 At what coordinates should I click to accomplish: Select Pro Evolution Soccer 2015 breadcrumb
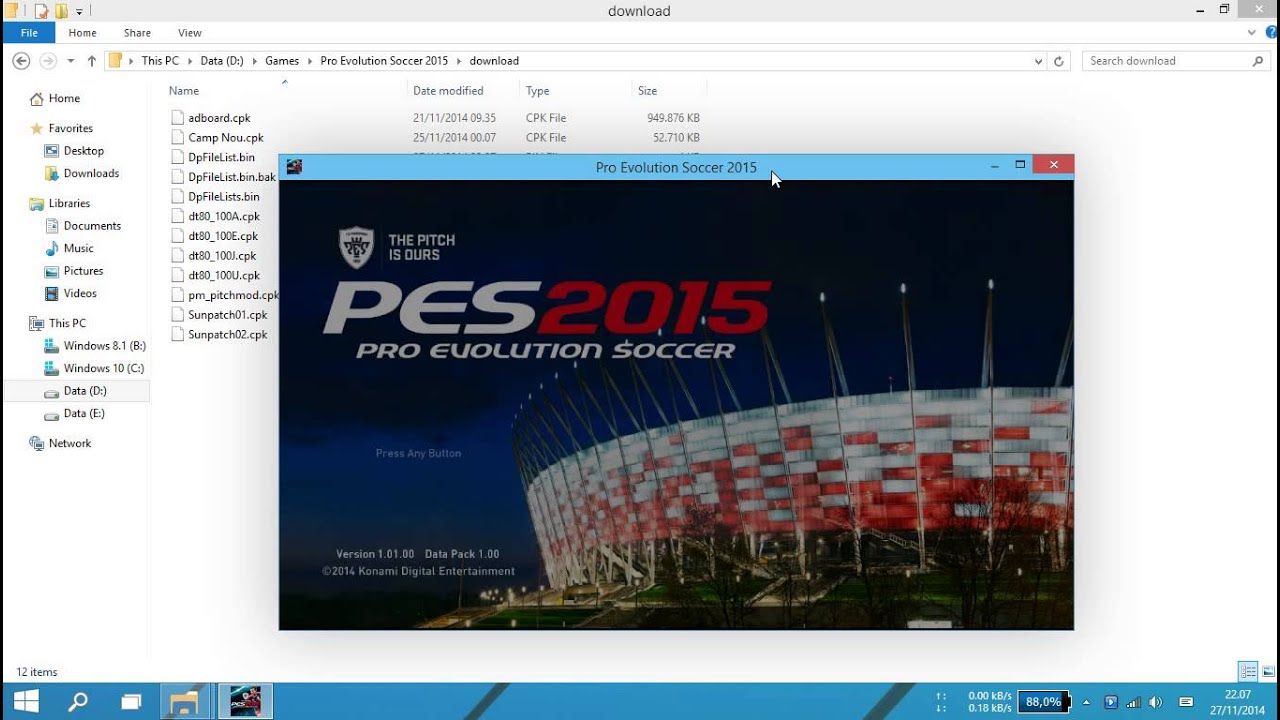(x=384, y=61)
